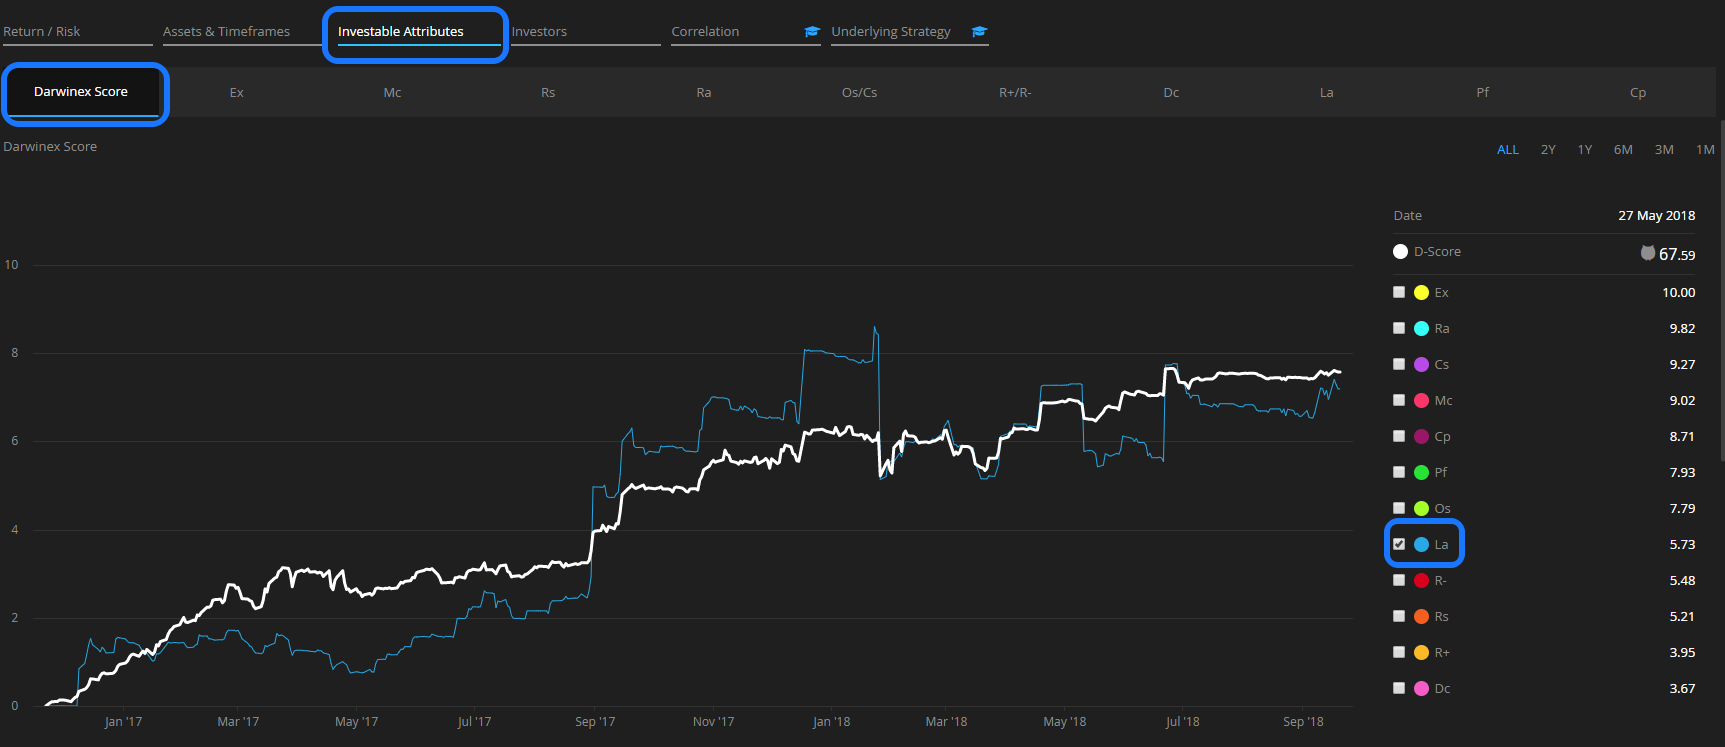Viewport: 1725px width, 747px height.
Task: Click the pink Dc color dot
Action: click(x=1421, y=688)
